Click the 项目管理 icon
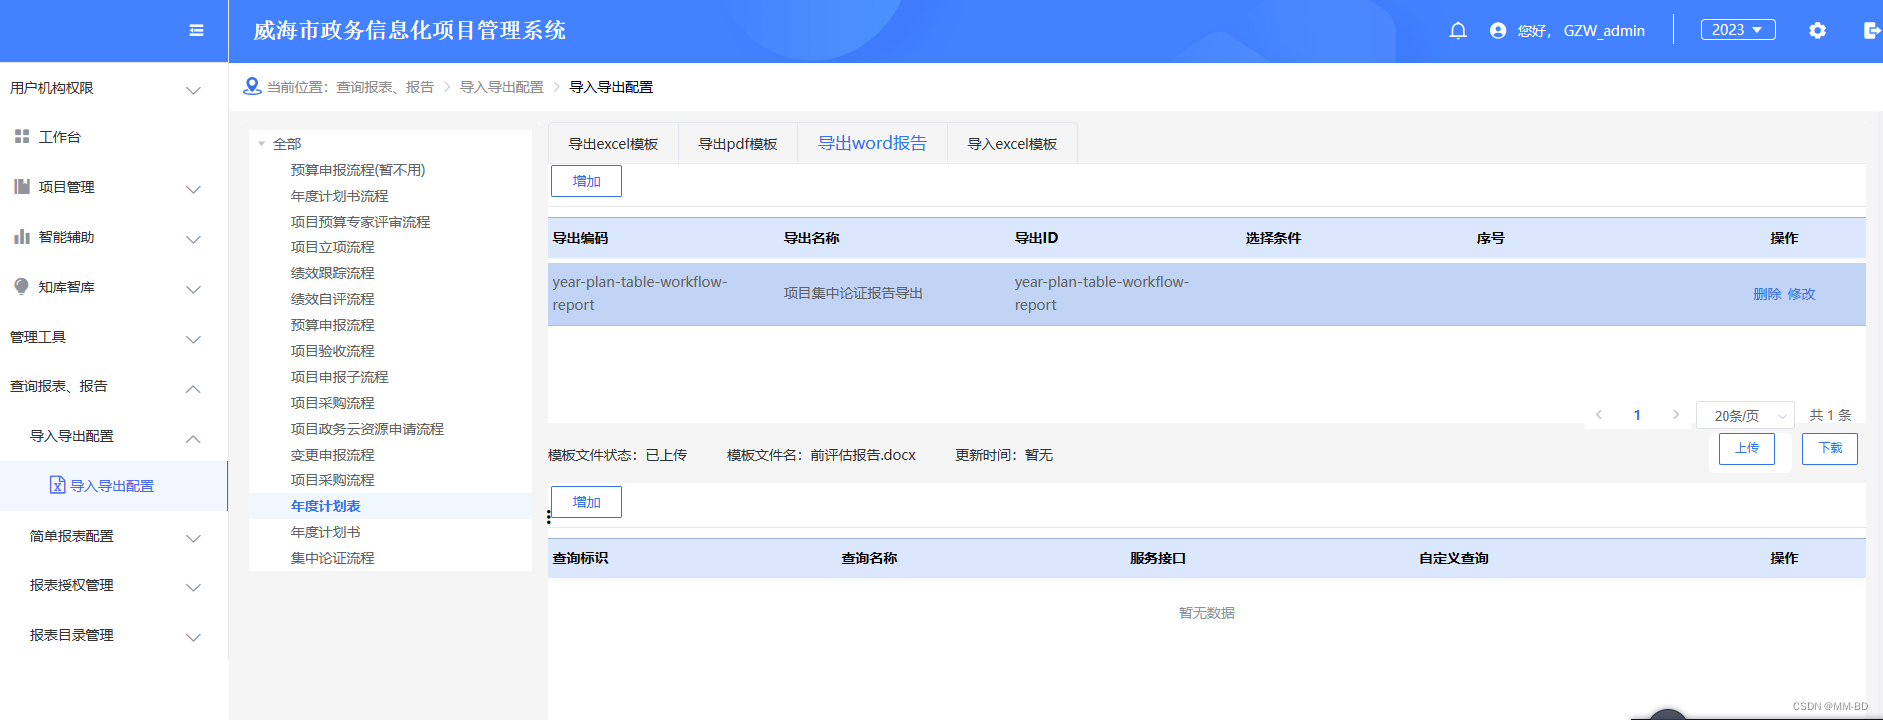This screenshot has width=1883, height=720. (x=22, y=186)
